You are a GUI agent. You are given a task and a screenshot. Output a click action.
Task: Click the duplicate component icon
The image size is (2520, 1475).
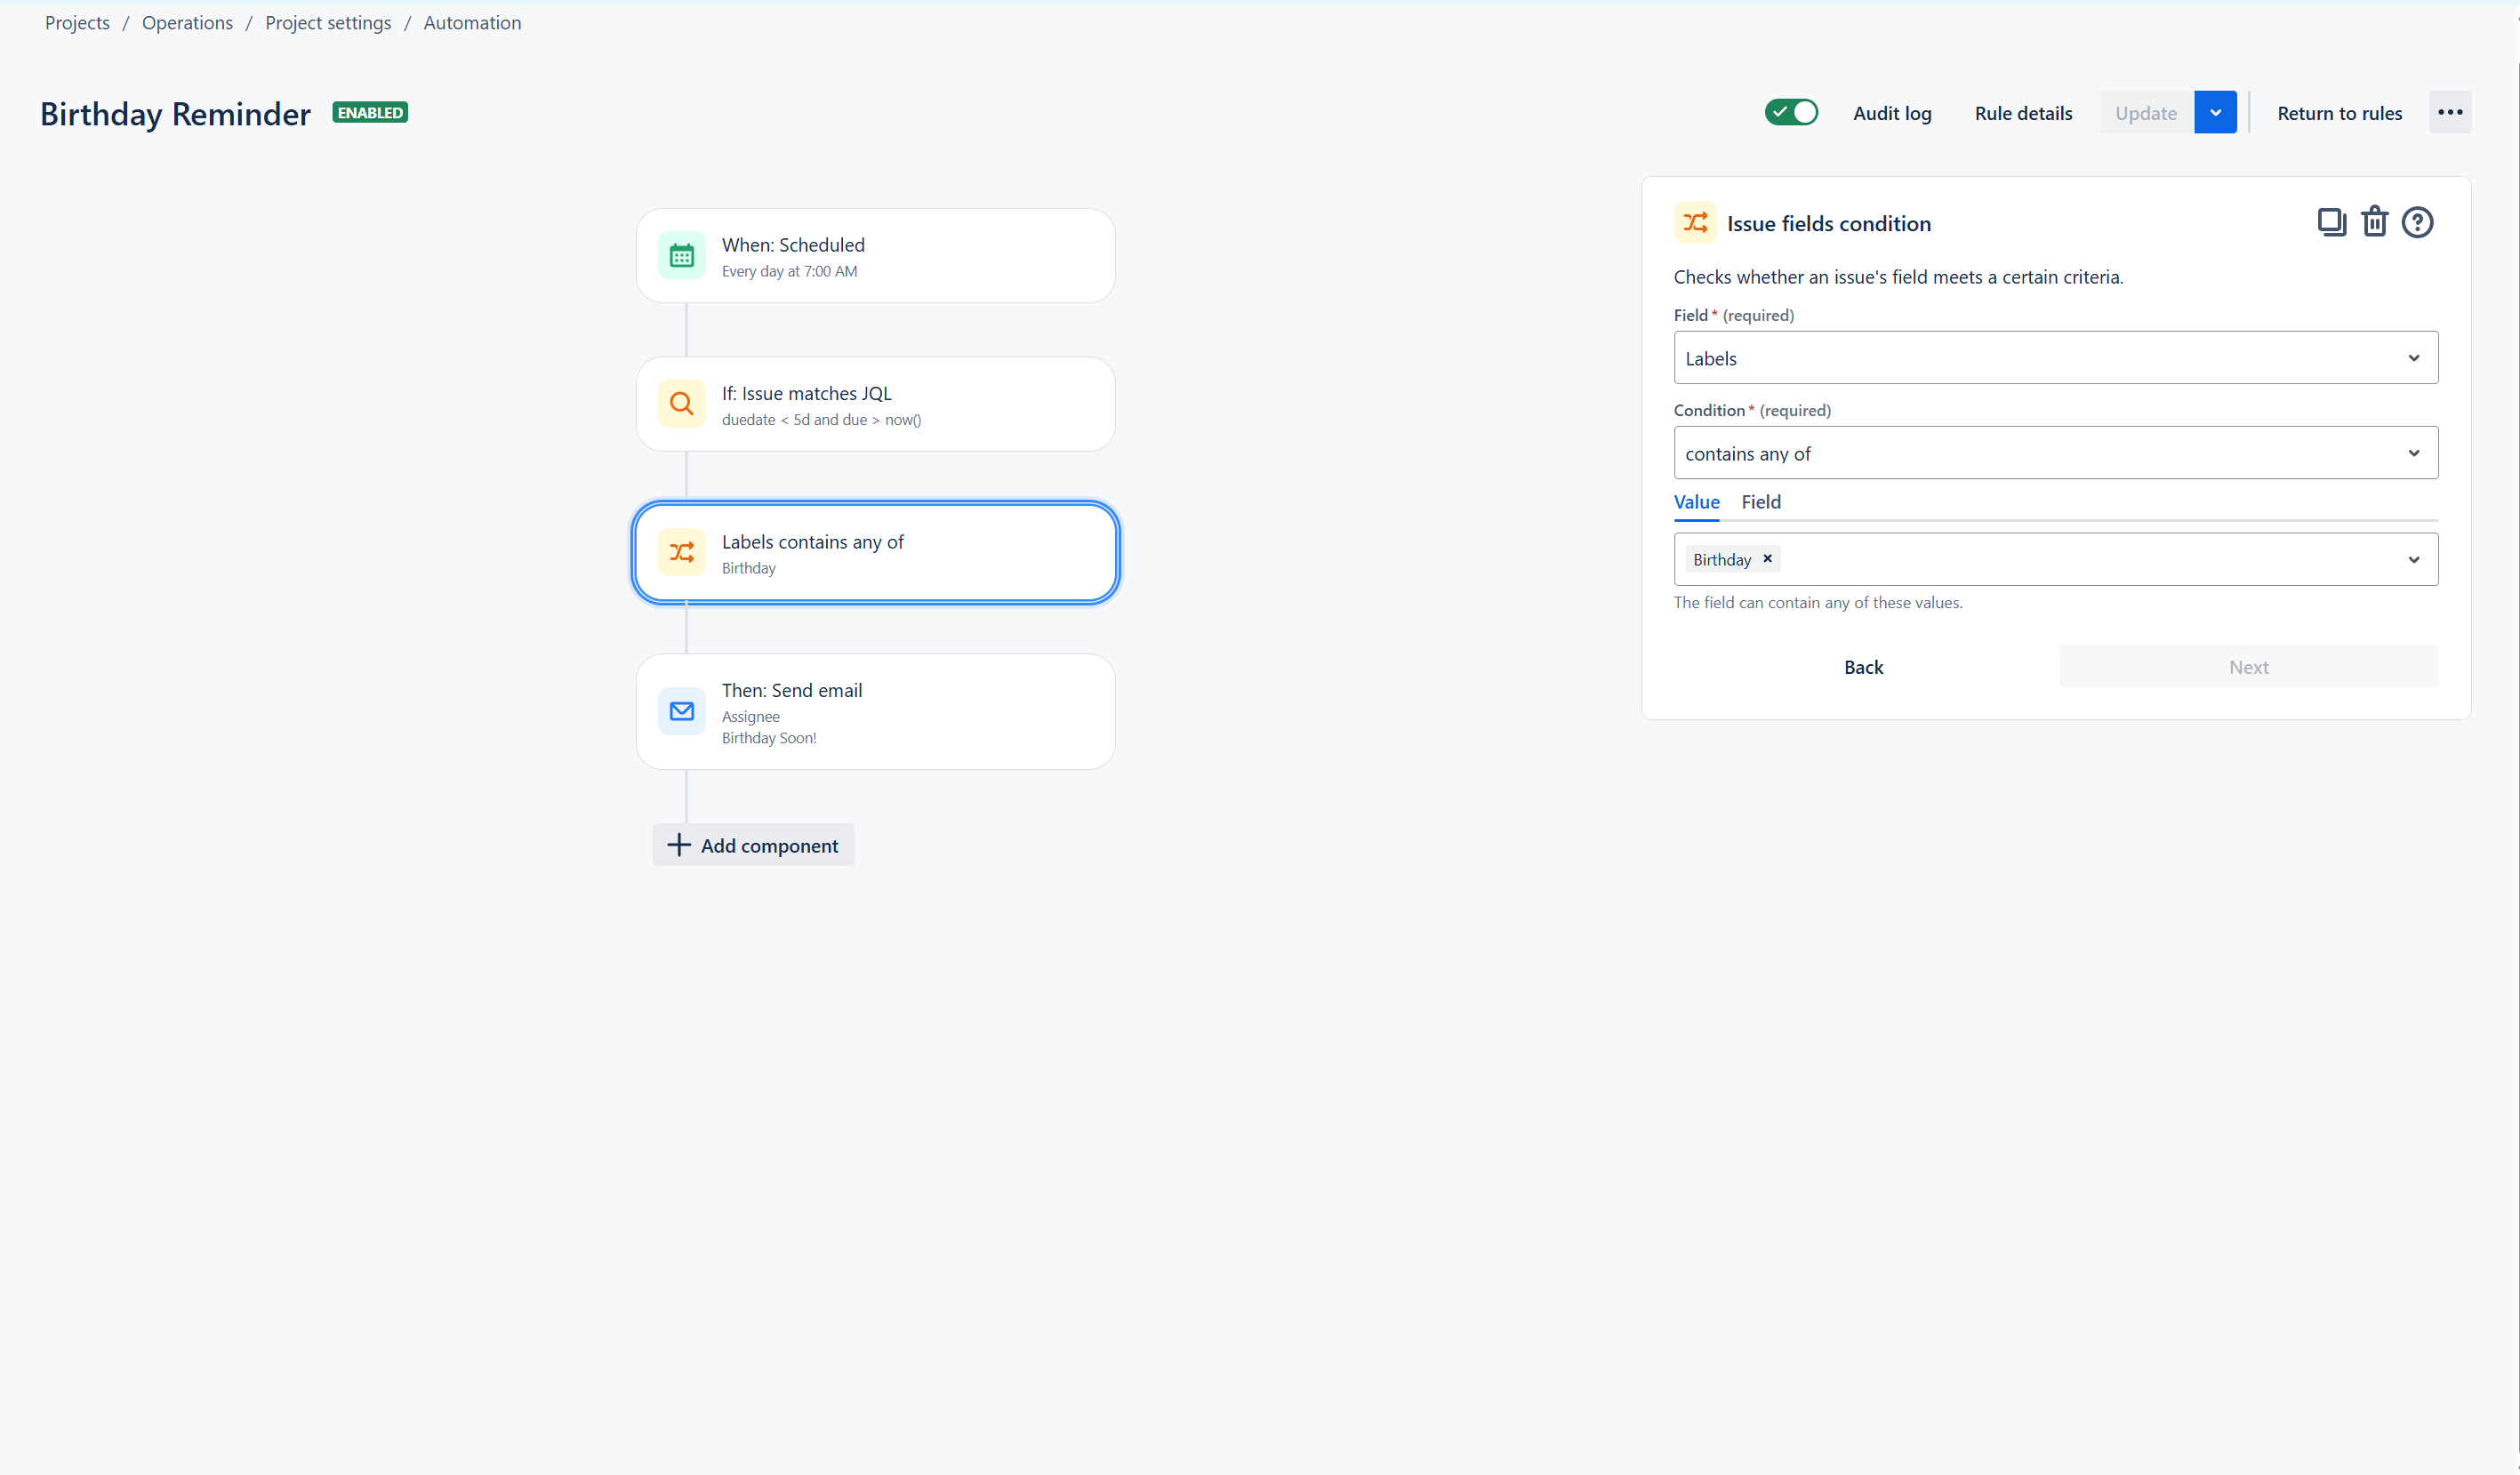pos(2331,222)
